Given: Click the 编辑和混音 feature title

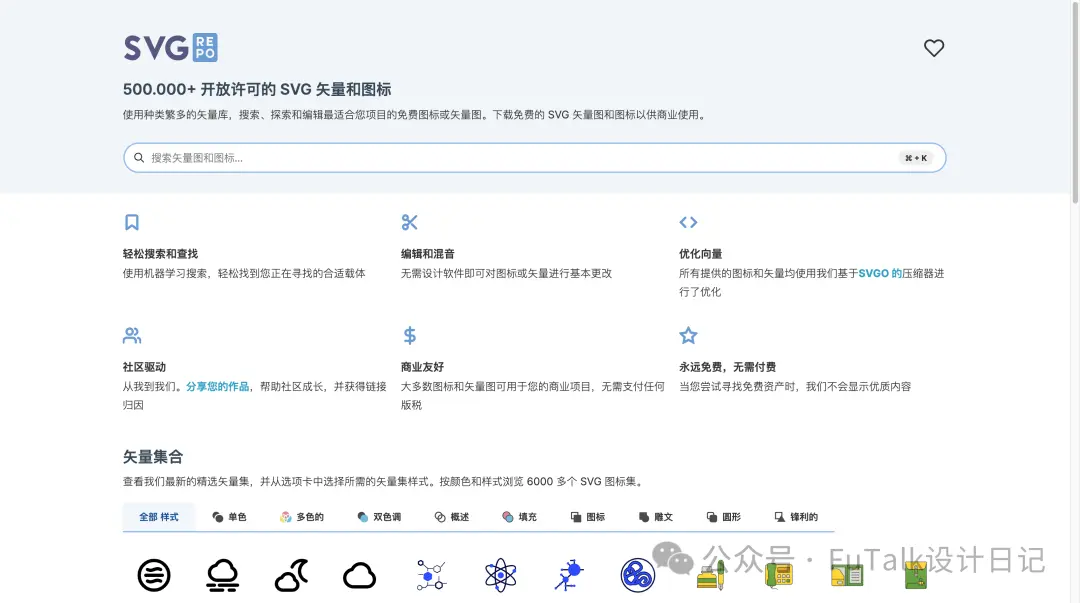Looking at the screenshot, I should point(428,254).
